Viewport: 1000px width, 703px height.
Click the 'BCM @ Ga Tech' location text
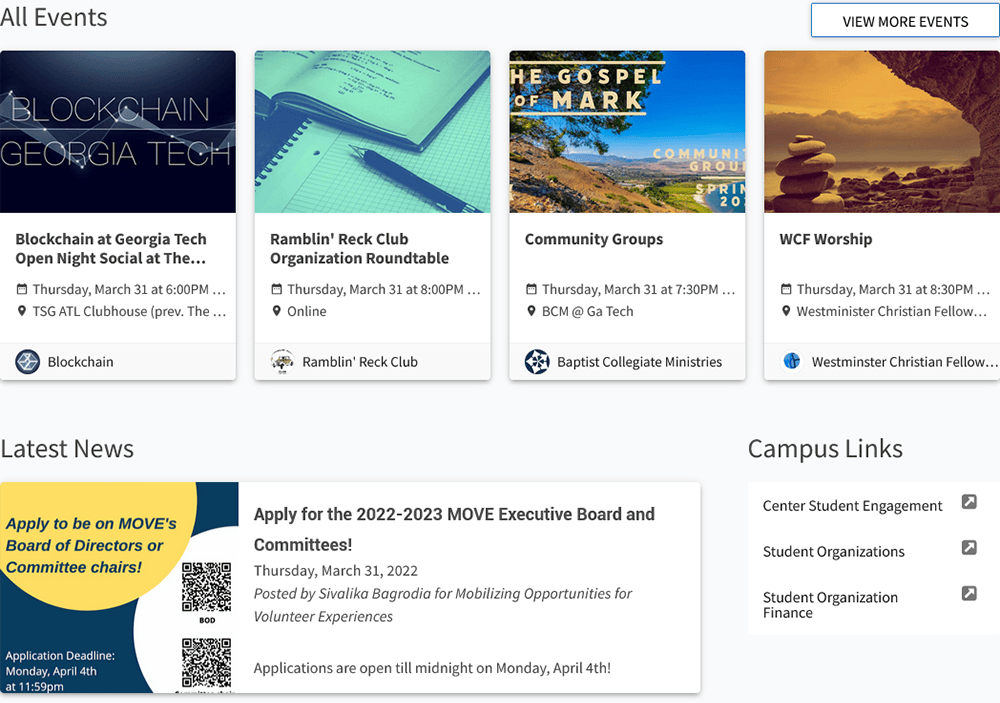point(587,311)
